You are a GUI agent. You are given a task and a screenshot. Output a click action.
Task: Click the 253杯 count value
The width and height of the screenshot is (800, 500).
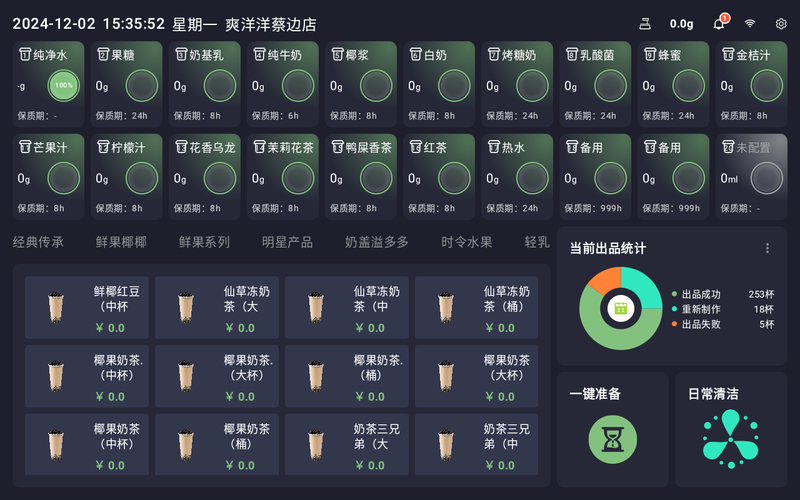[761, 294]
